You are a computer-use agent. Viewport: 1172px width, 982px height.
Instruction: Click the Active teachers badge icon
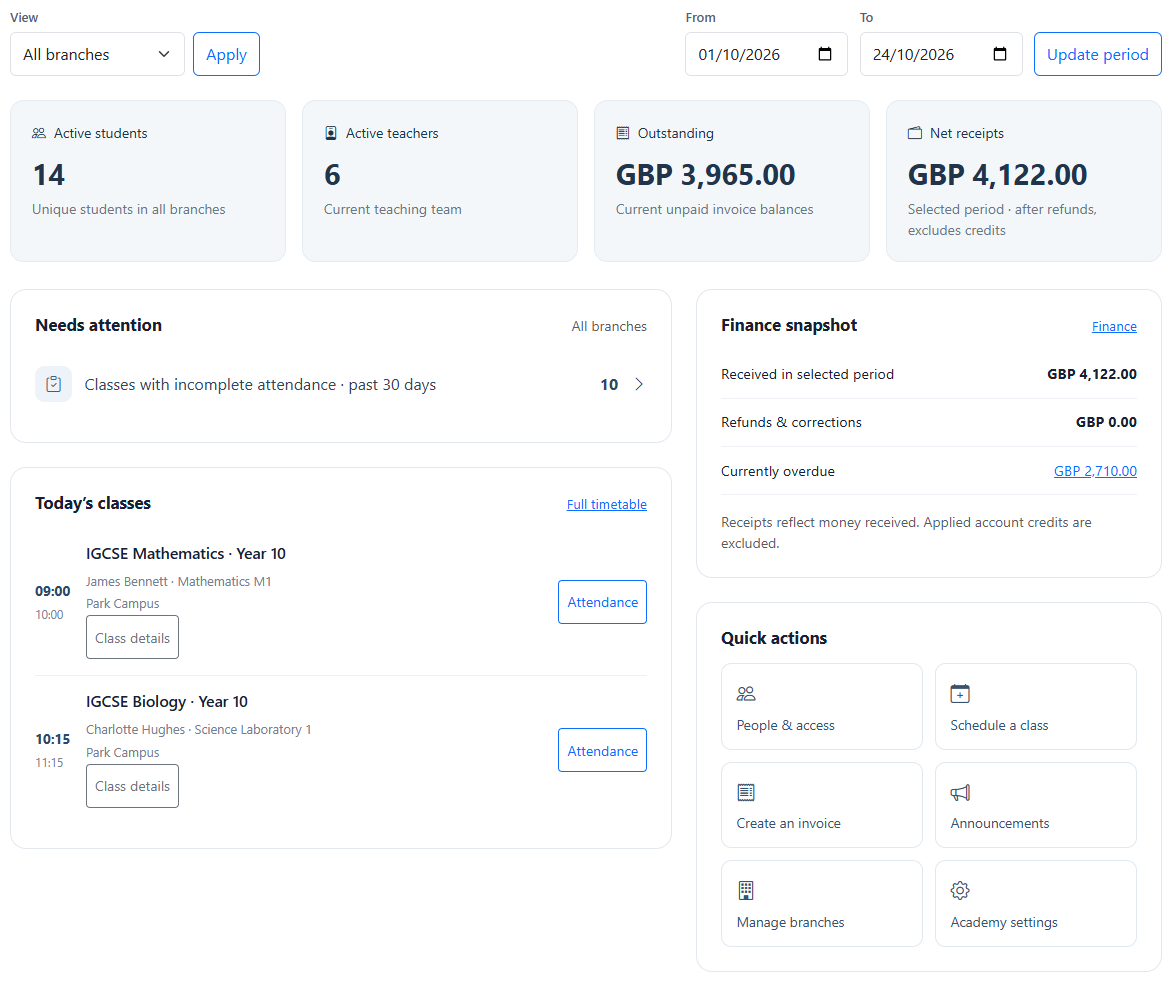tap(331, 133)
